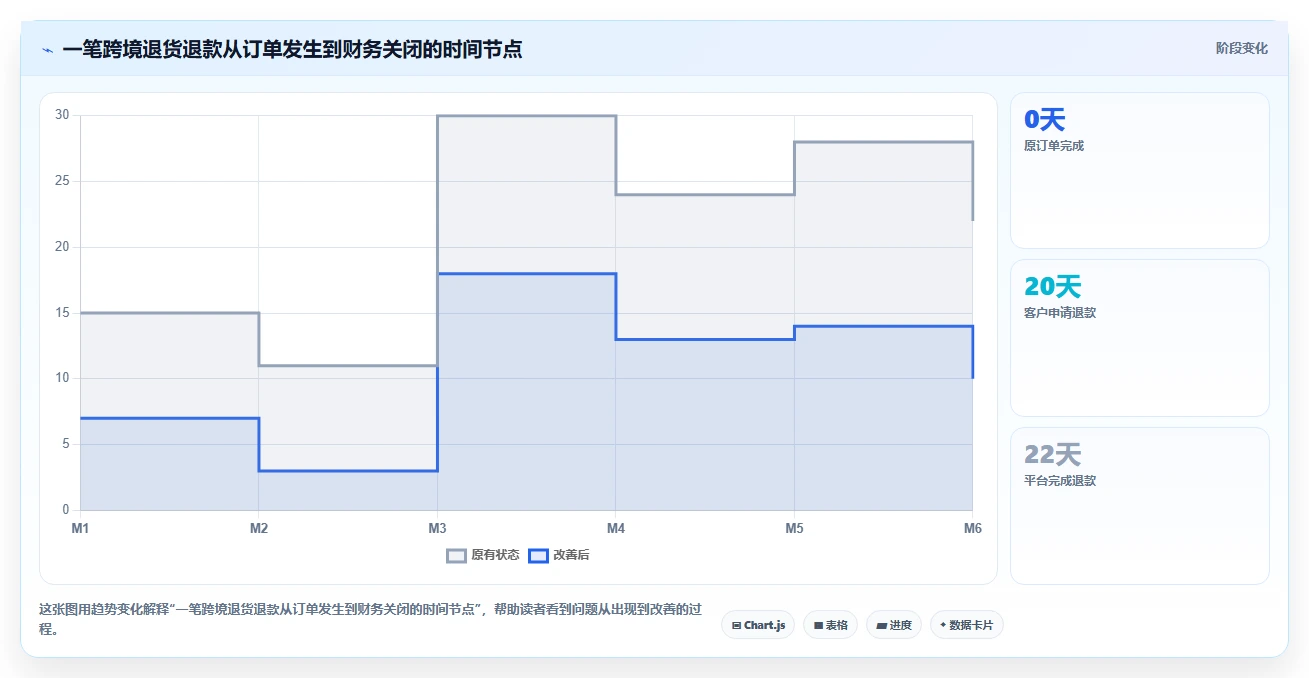Toggle the 原有状态 legend item
Screen dimensions: 1309x678
coord(483,555)
